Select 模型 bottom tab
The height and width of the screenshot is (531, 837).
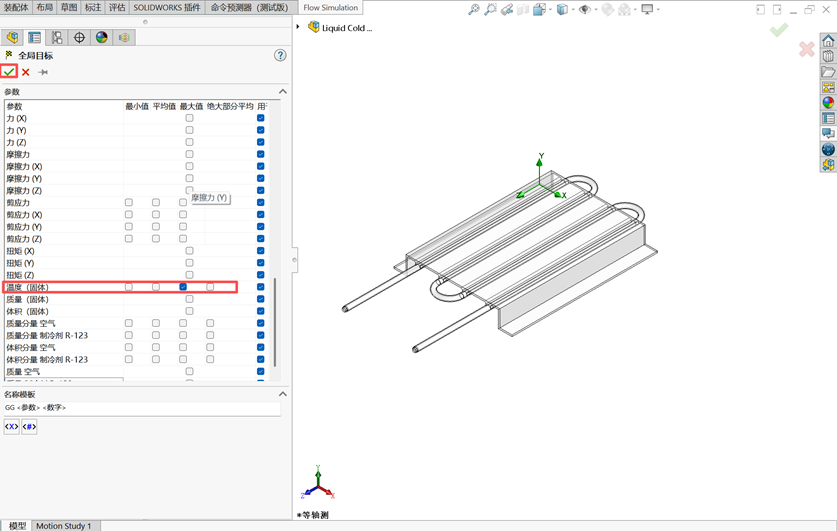pos(17,526)
